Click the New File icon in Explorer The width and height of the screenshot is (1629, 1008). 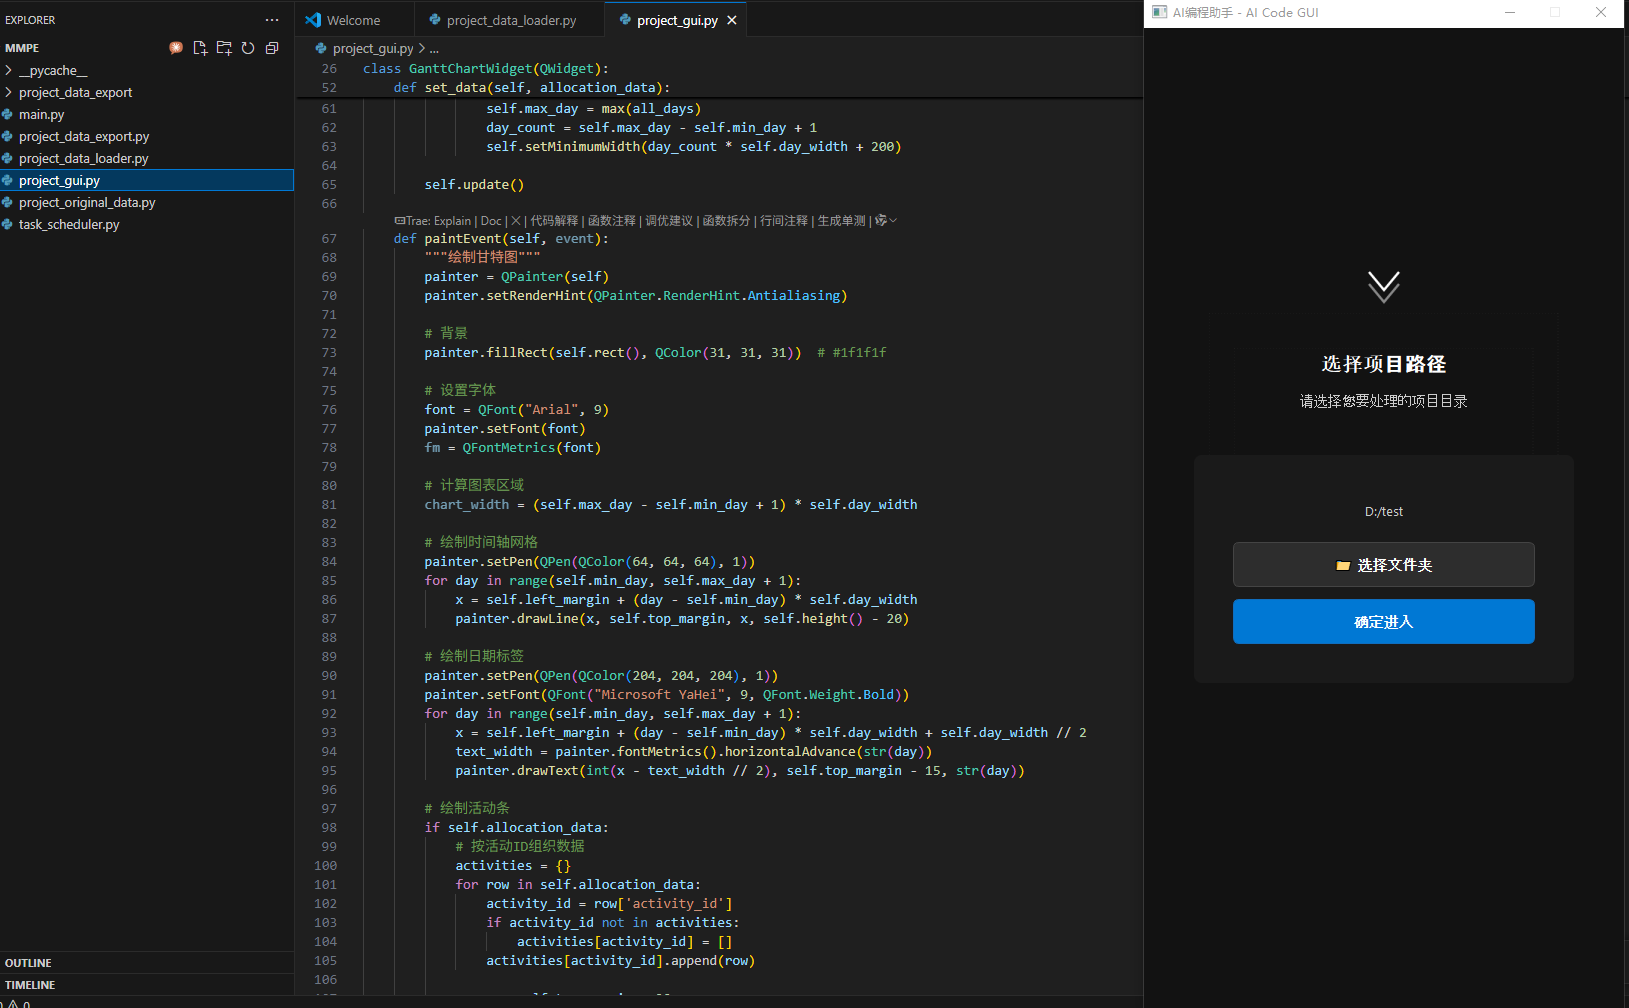point(200,48)
